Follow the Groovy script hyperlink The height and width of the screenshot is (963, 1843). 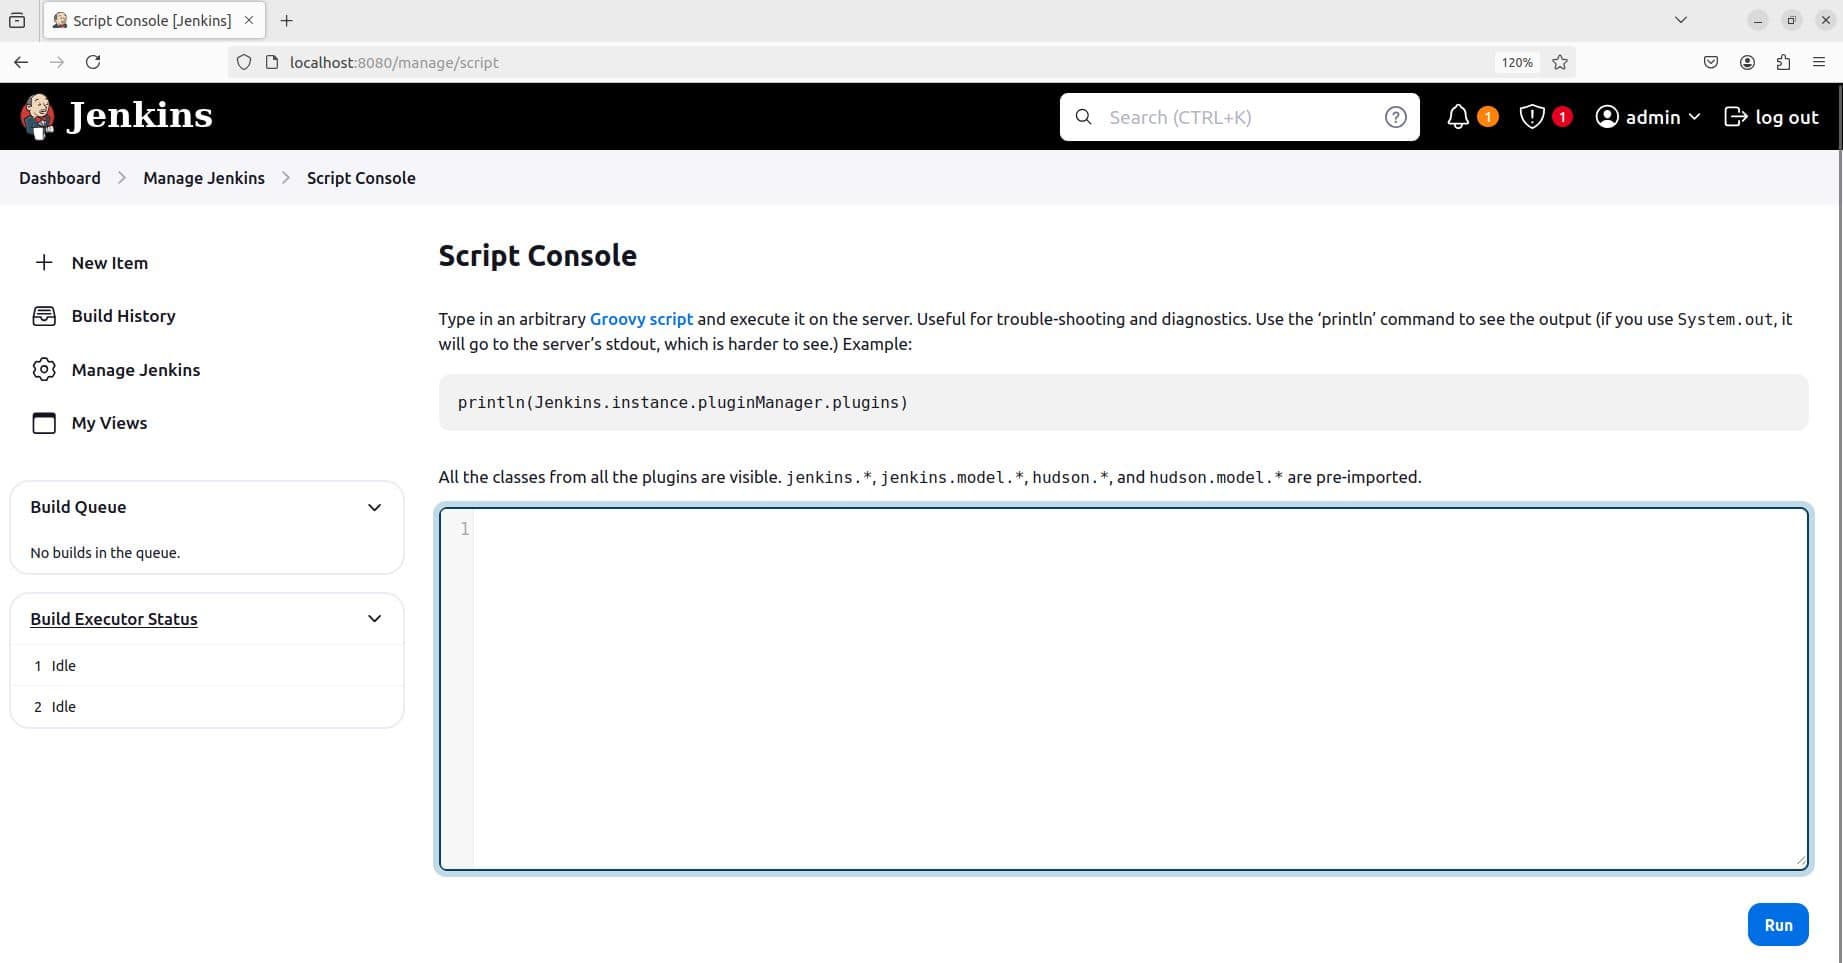click(641, 319)
